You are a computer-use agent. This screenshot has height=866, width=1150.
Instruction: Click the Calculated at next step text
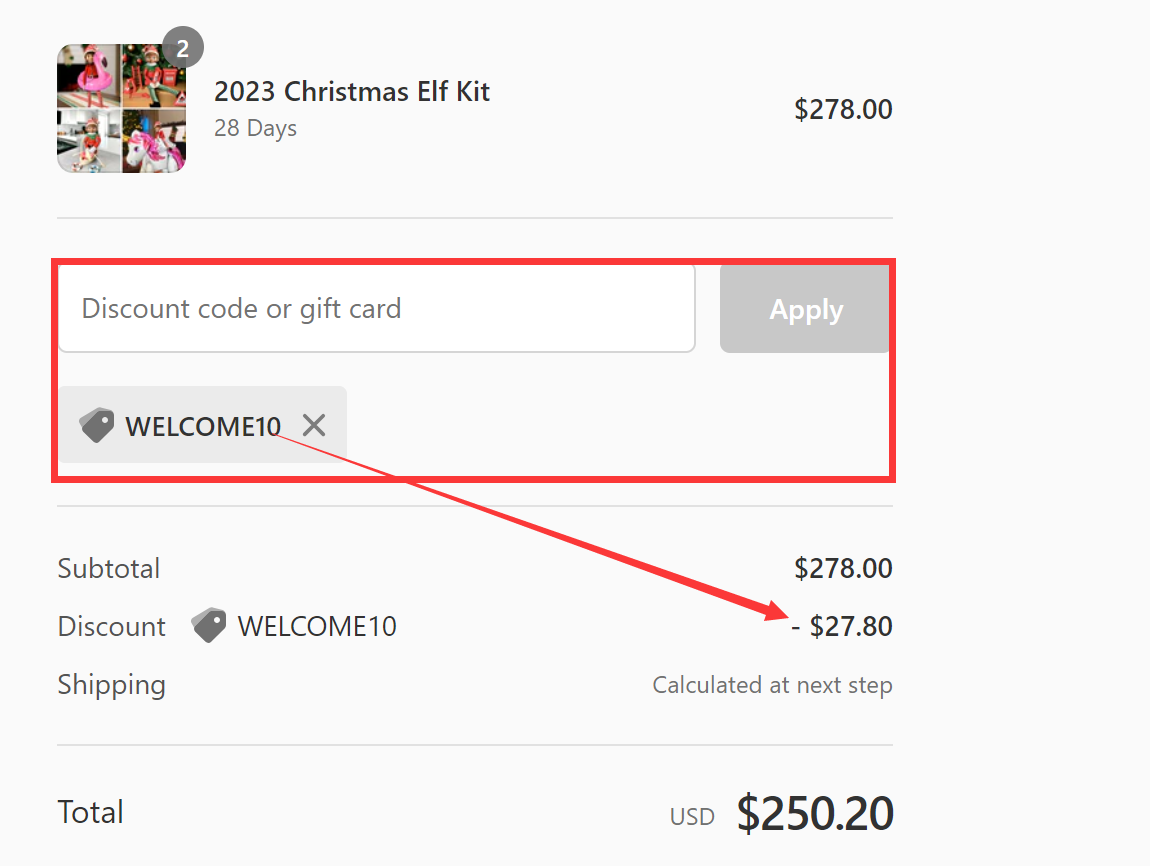pyautogui.click(x=772, y=685)
